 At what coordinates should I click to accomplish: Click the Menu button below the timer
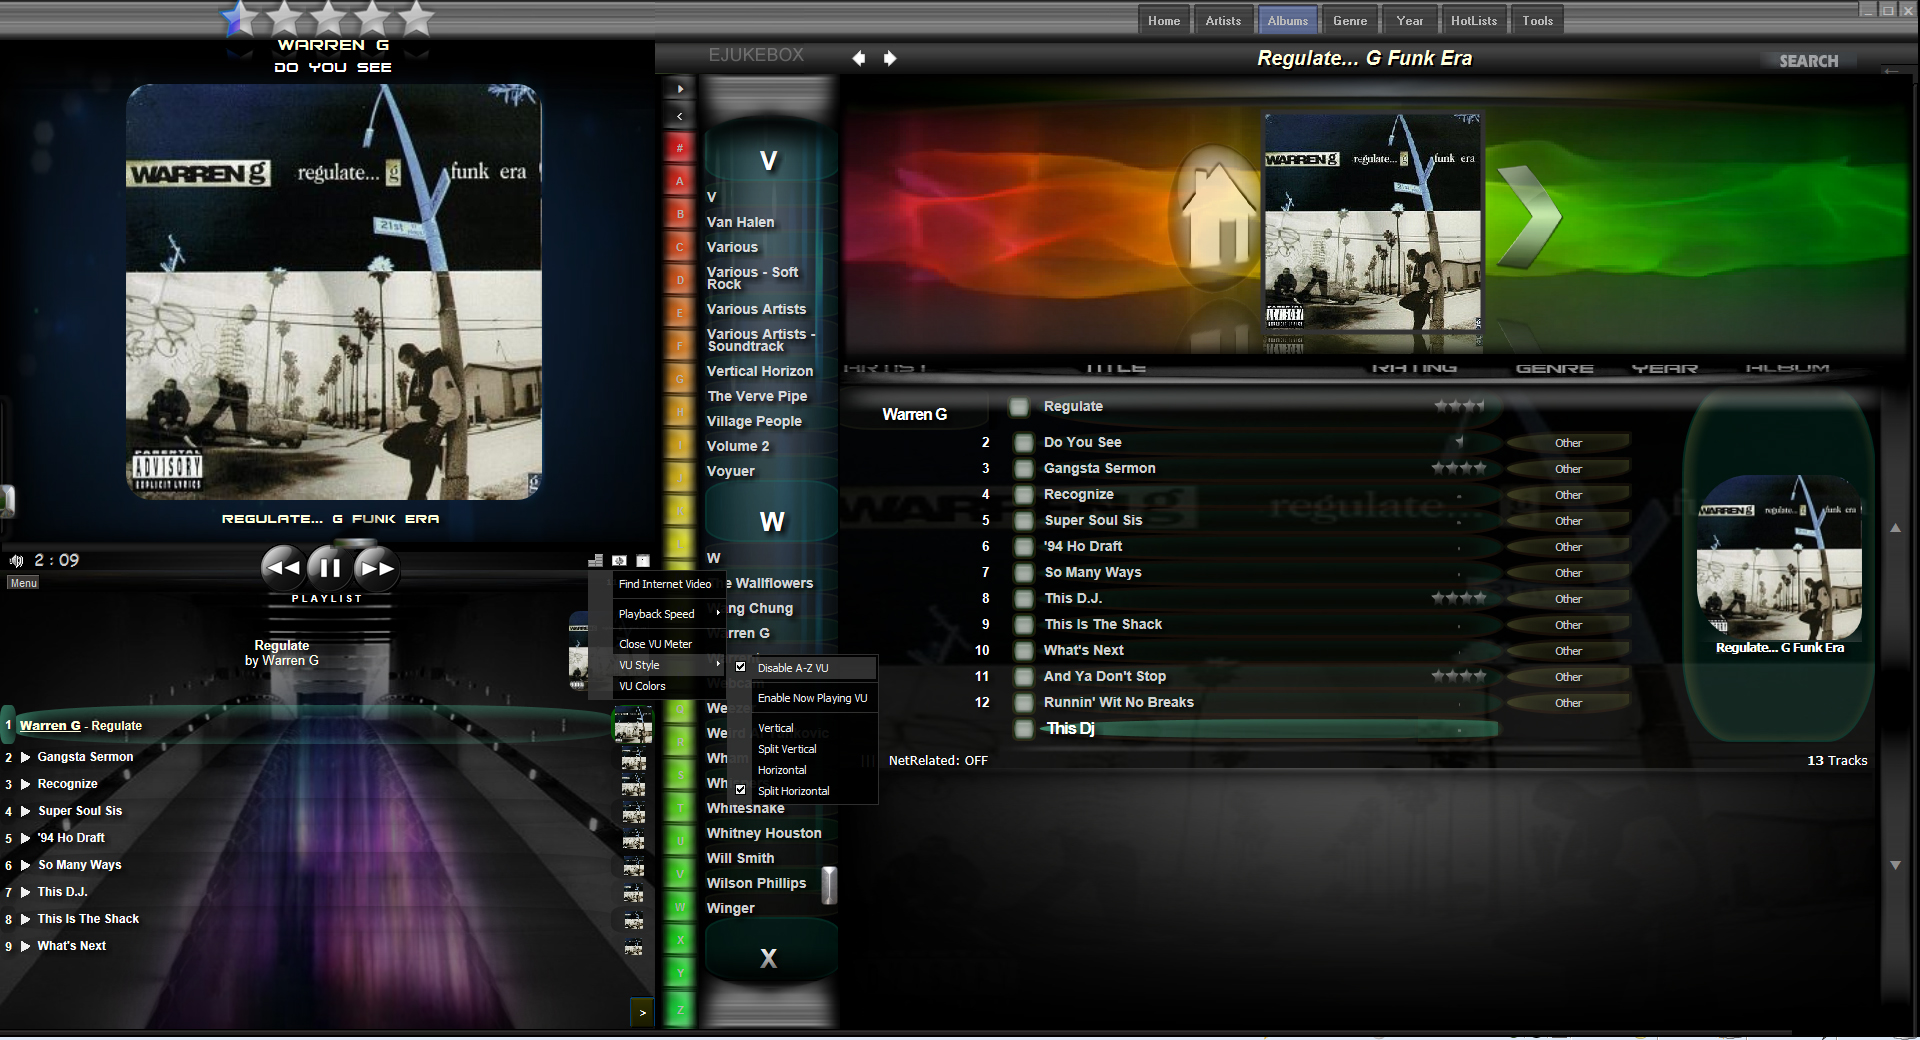[23, 583]
